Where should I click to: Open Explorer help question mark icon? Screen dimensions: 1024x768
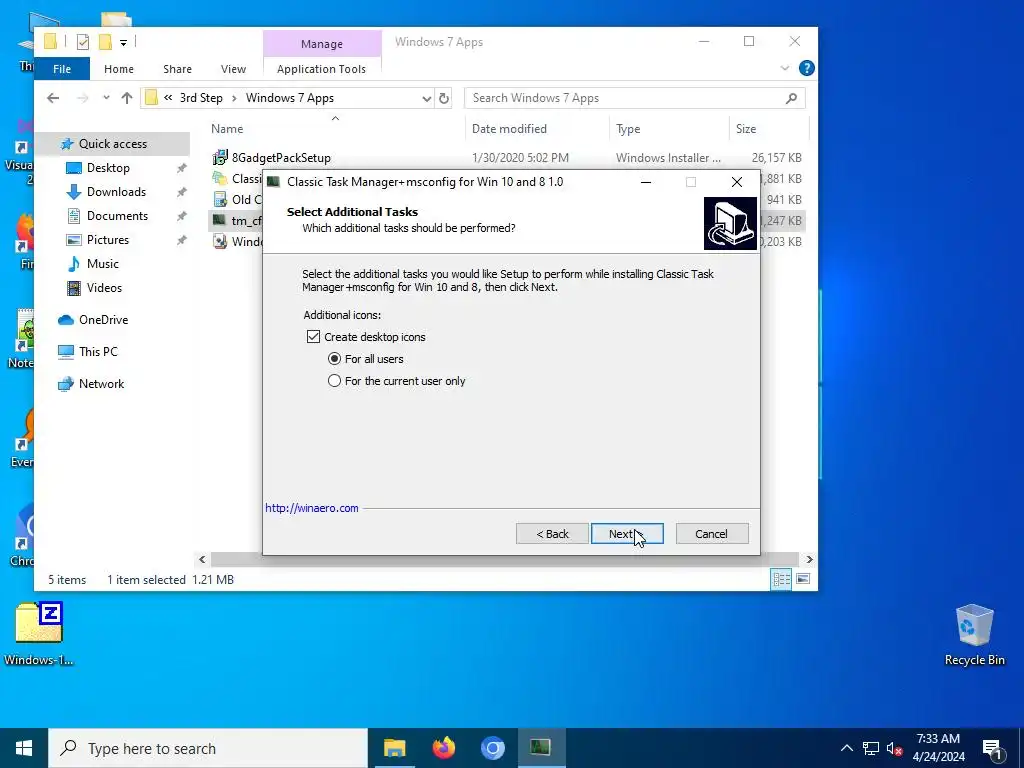(807, 68)
